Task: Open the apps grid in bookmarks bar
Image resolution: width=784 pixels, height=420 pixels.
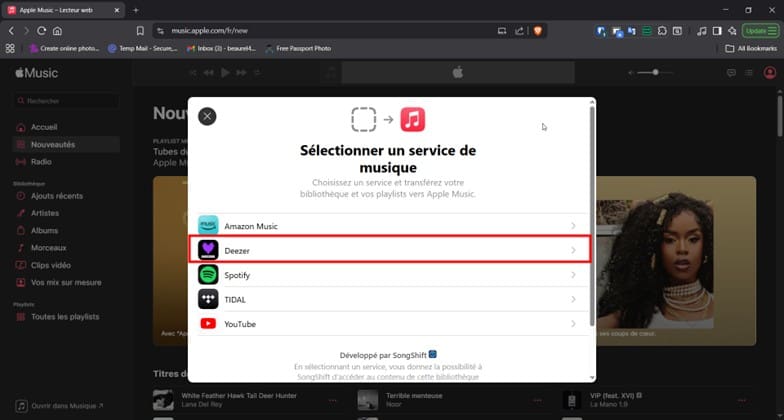Action: pos(10,48)
